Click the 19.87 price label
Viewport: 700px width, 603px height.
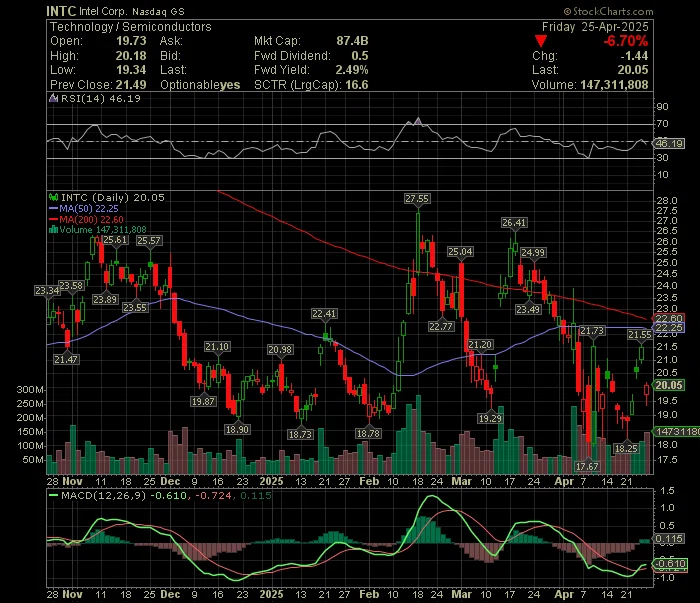(x=203, y=401)
